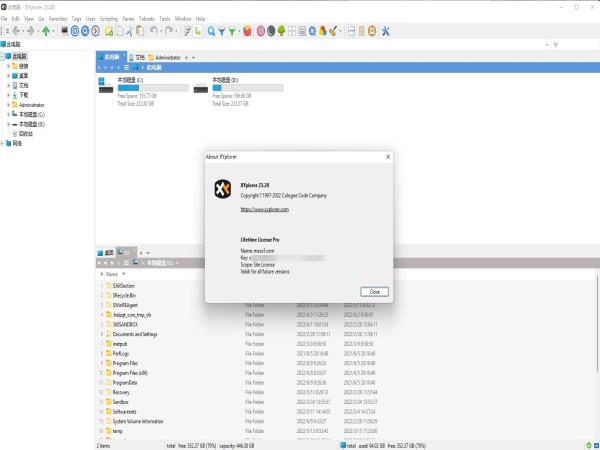Go forward with the Forward arrow icon

coord(31,31)
